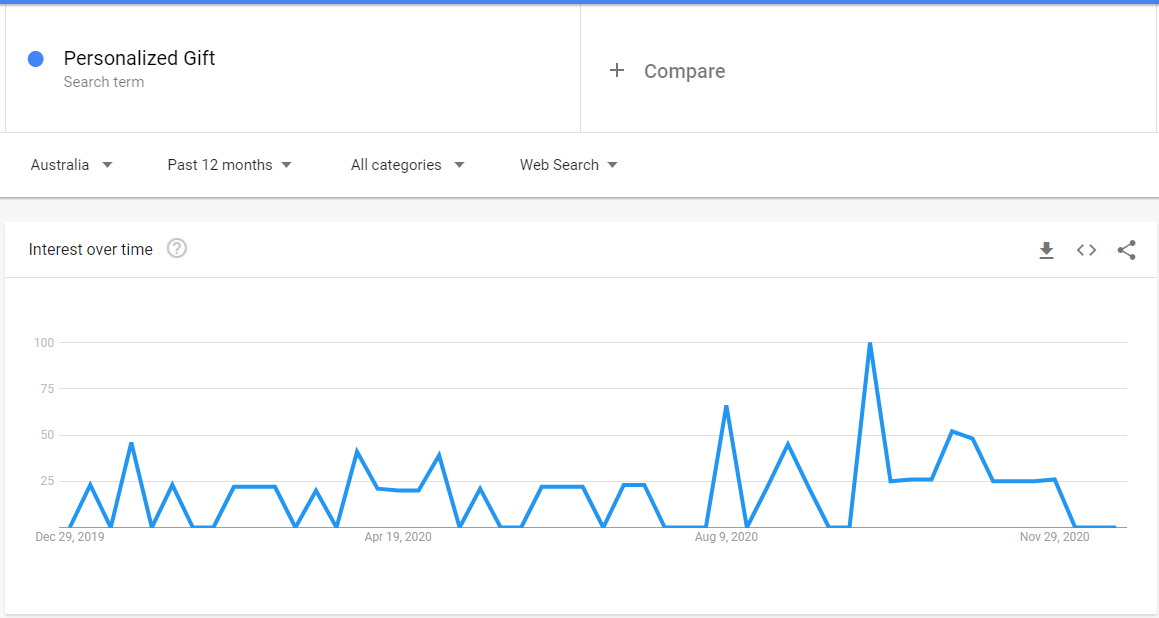1159x618 pixels.
Task: Edit the Personalized Gift search term
Action: pyautogui.click(x=139, y=58)
